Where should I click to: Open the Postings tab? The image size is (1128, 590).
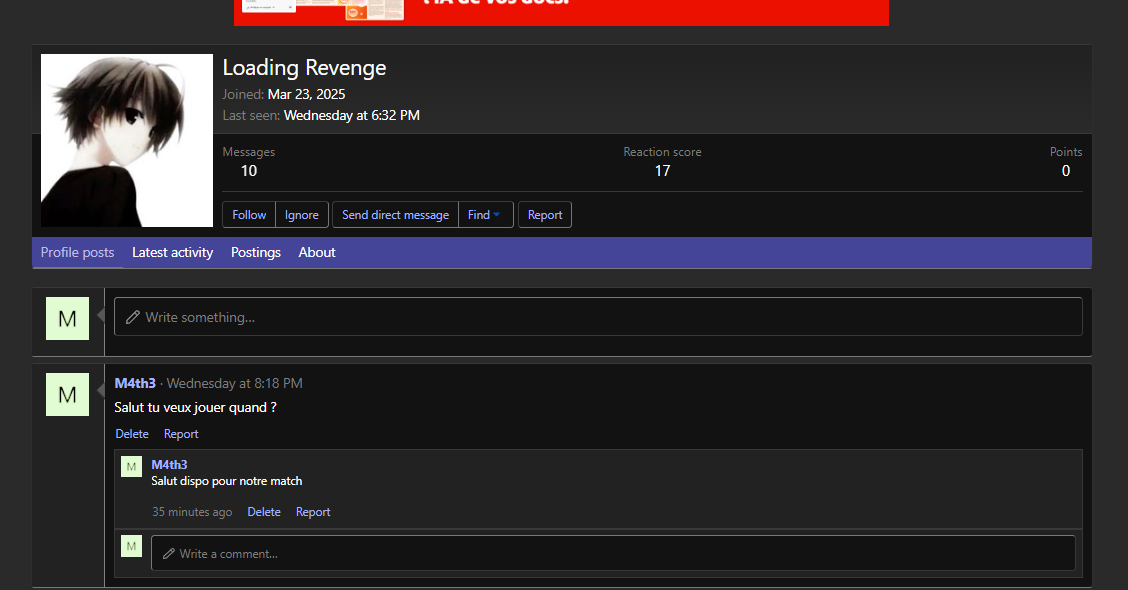[x=256, y=253]
